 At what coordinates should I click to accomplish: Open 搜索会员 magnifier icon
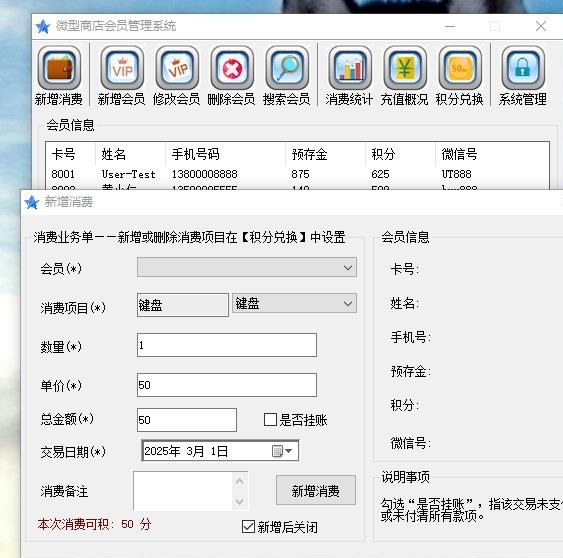pyautogui.click(x=287, y=68)
